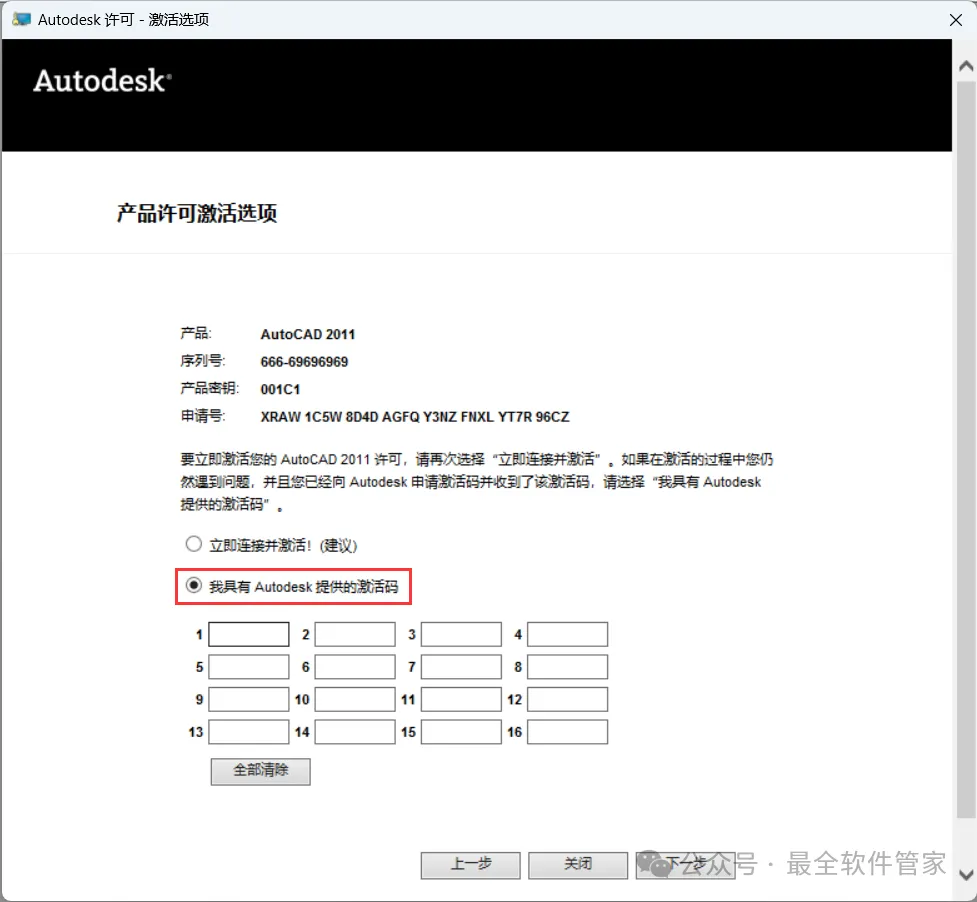This screenshot has width=977, height=902.
Task: Click activation code field 1
Action: (249, 634)
